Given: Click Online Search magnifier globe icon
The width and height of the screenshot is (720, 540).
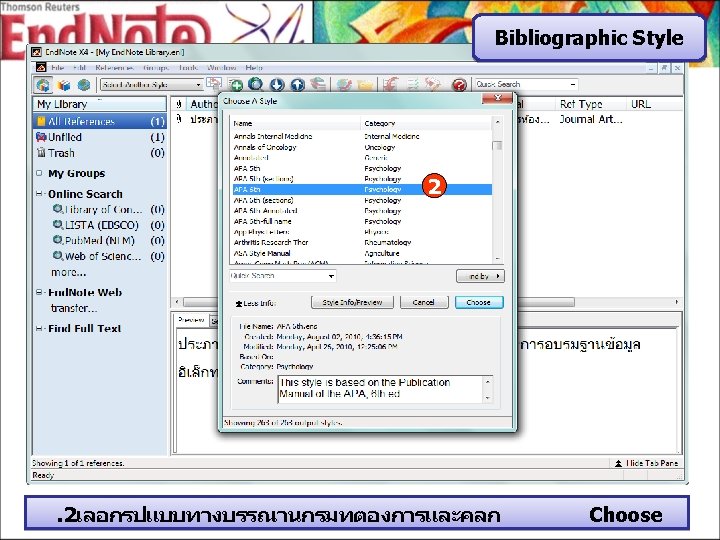Looking at the screenshot, I should tap(256, 84).
